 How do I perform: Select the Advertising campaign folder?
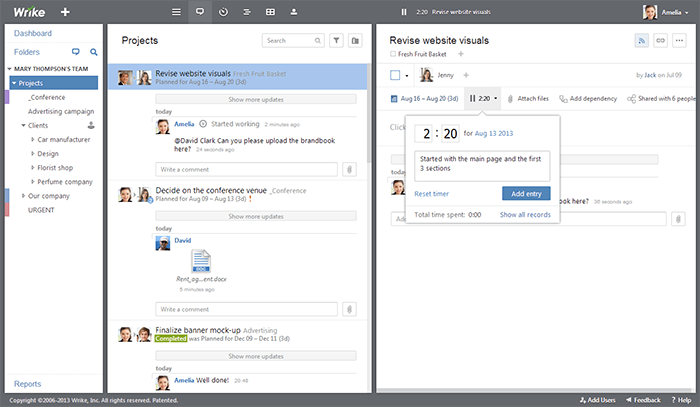point(61,112)
